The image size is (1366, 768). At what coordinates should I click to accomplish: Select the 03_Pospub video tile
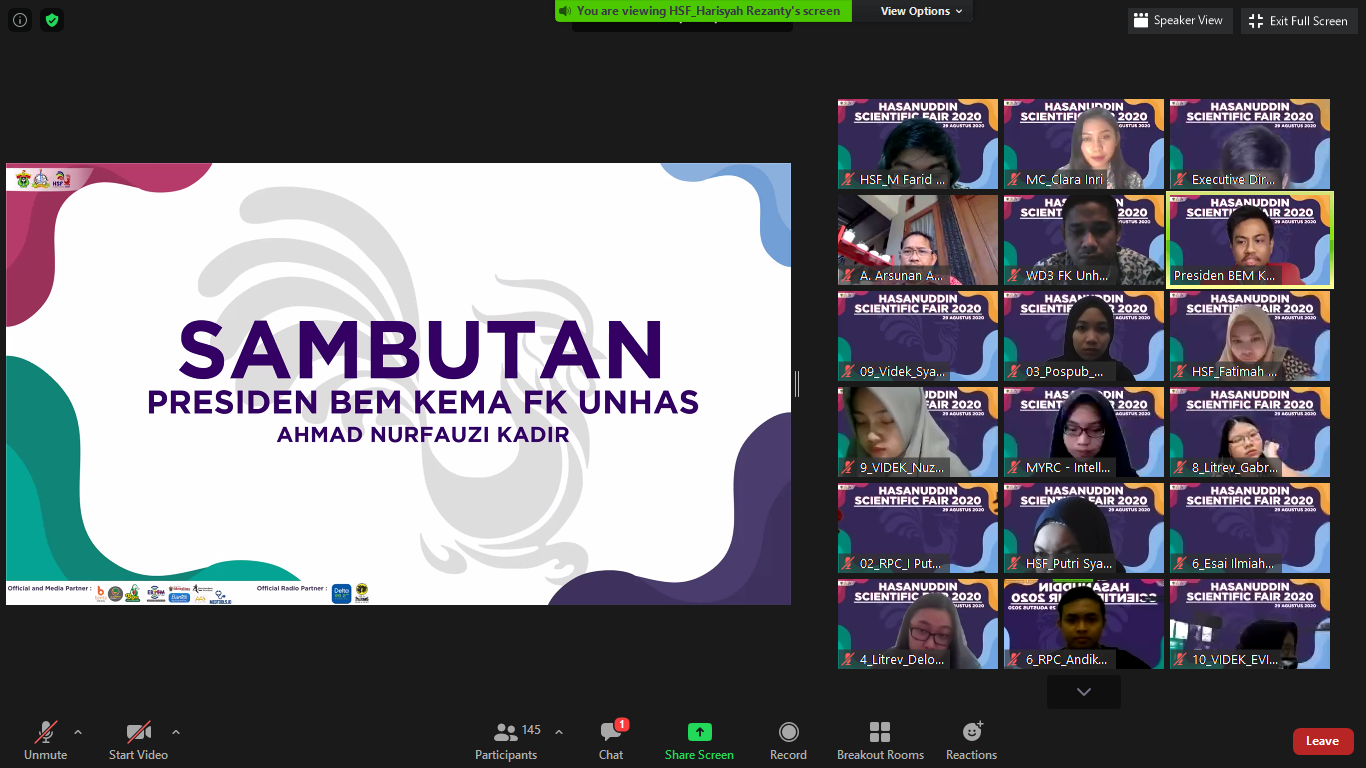click(x=1084, y=336)
